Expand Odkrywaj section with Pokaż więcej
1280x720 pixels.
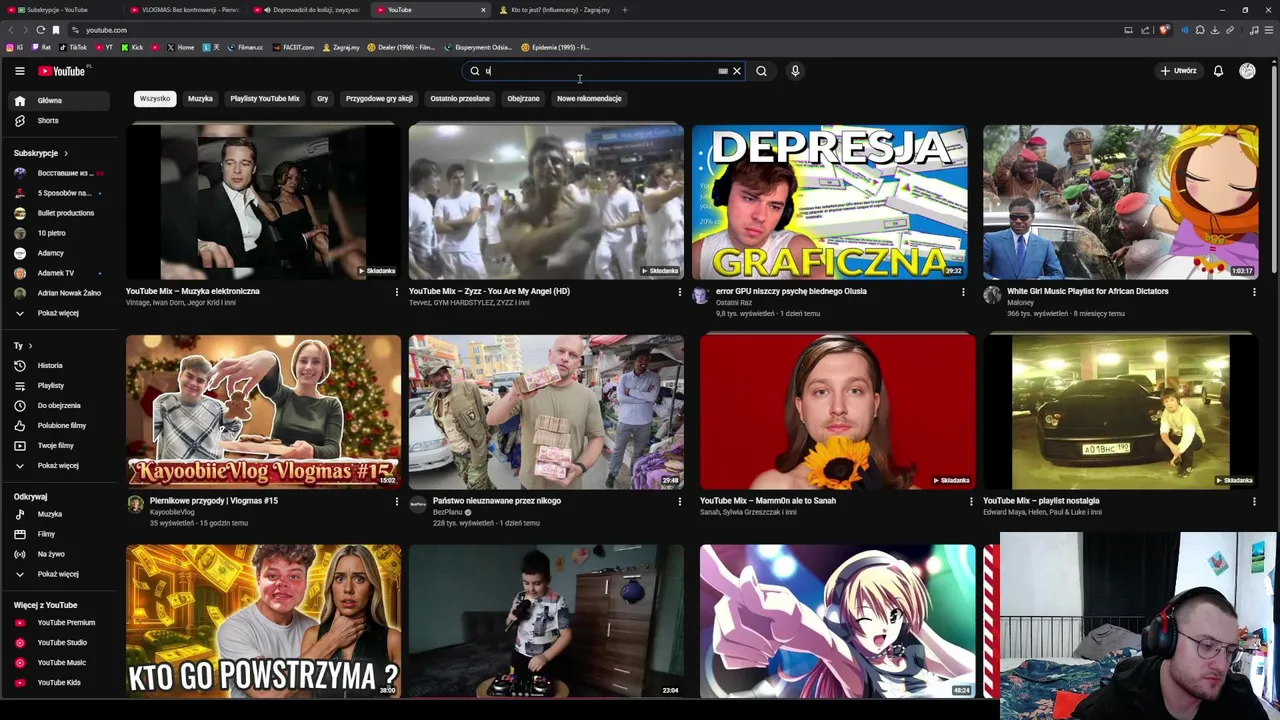(60, 574)
